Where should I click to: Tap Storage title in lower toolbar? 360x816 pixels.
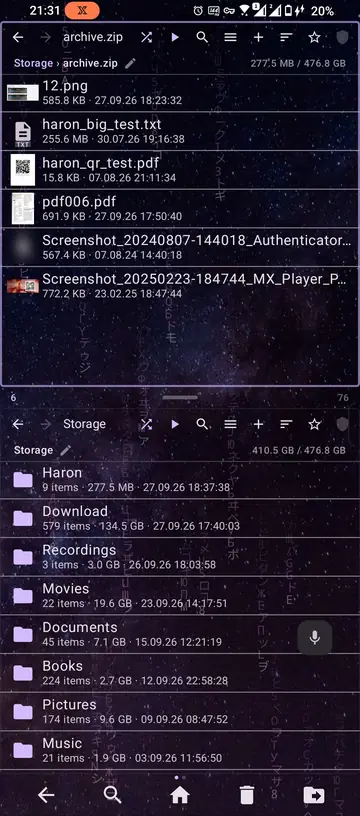pyautogui.click(x=84, y=424)
